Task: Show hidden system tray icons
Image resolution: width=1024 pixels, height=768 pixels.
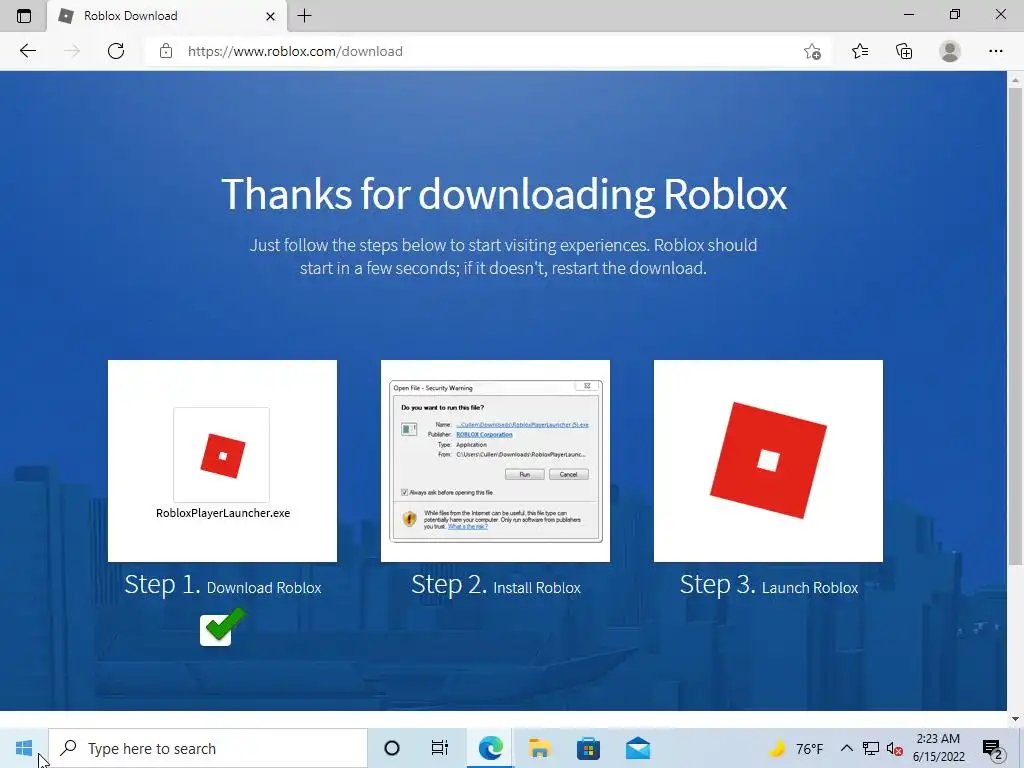Action: coord(846,748)
